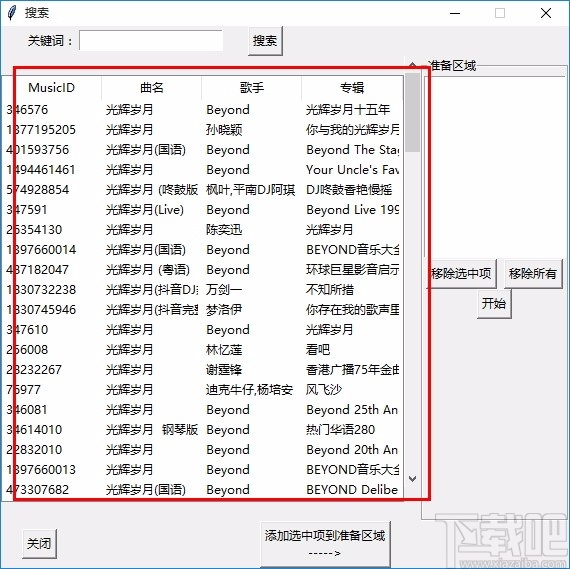The image size is (570, 569).
Task: Select row with MusicID 437182047
Action: [202, 269]
